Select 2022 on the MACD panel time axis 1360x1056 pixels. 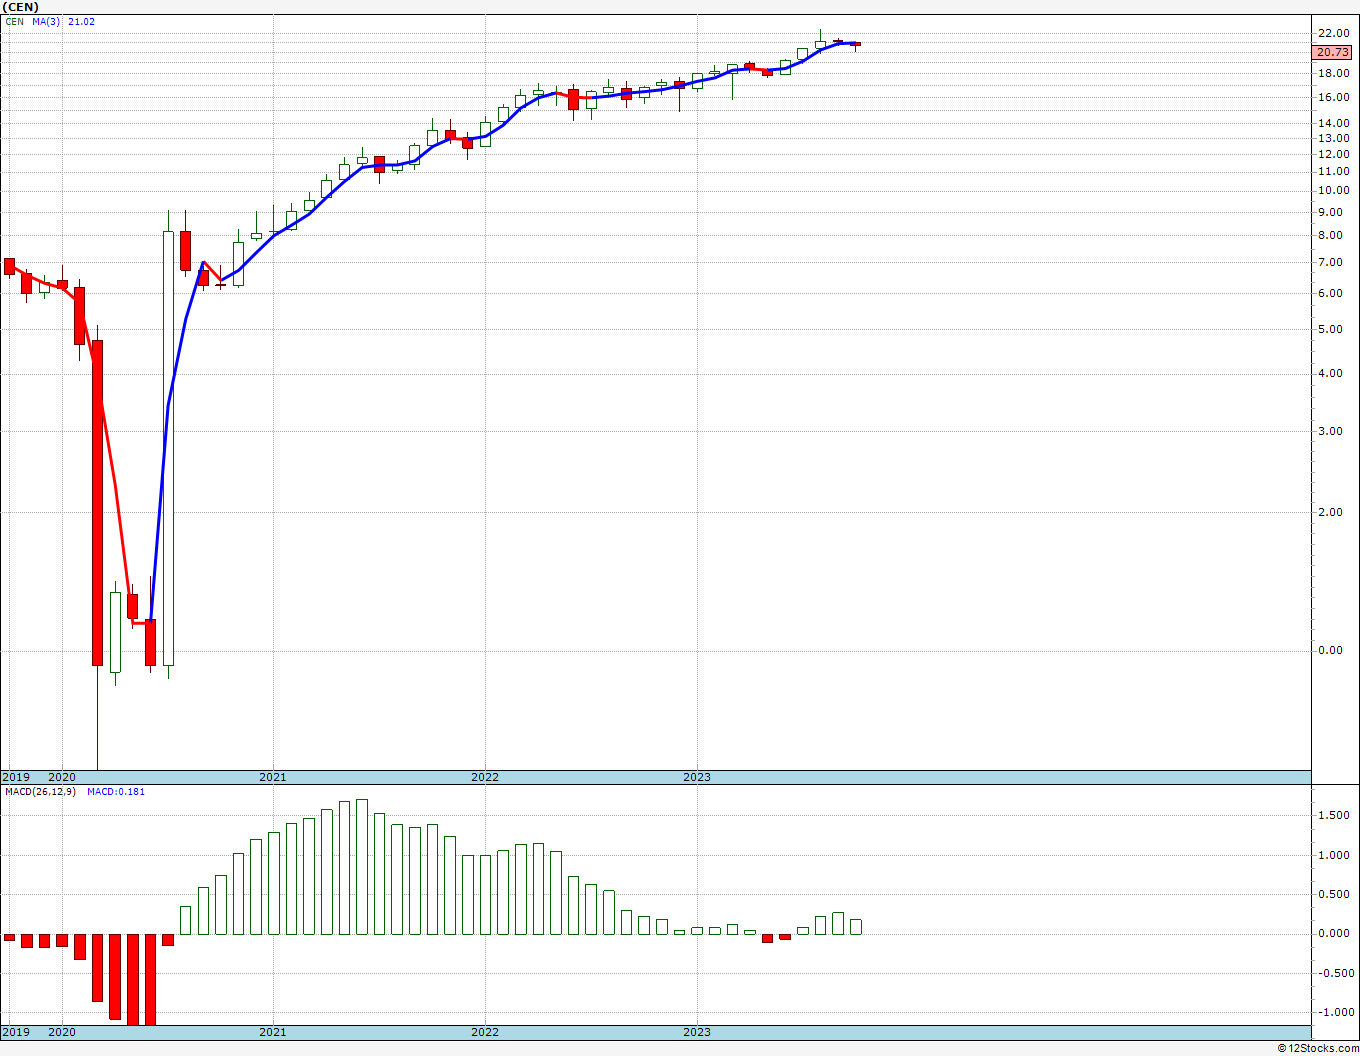point(485,1032)
